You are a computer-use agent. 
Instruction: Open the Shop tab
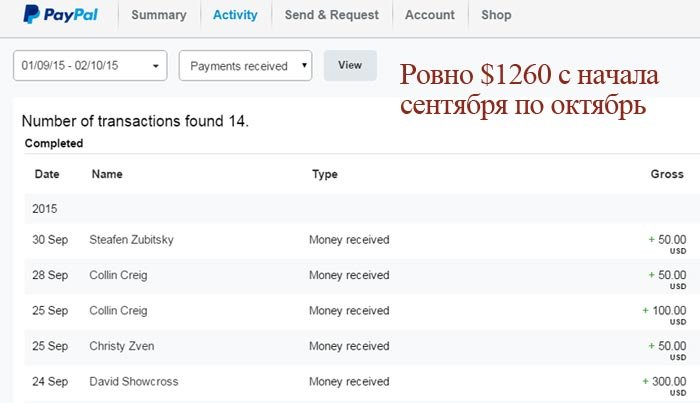click(496, 15)
